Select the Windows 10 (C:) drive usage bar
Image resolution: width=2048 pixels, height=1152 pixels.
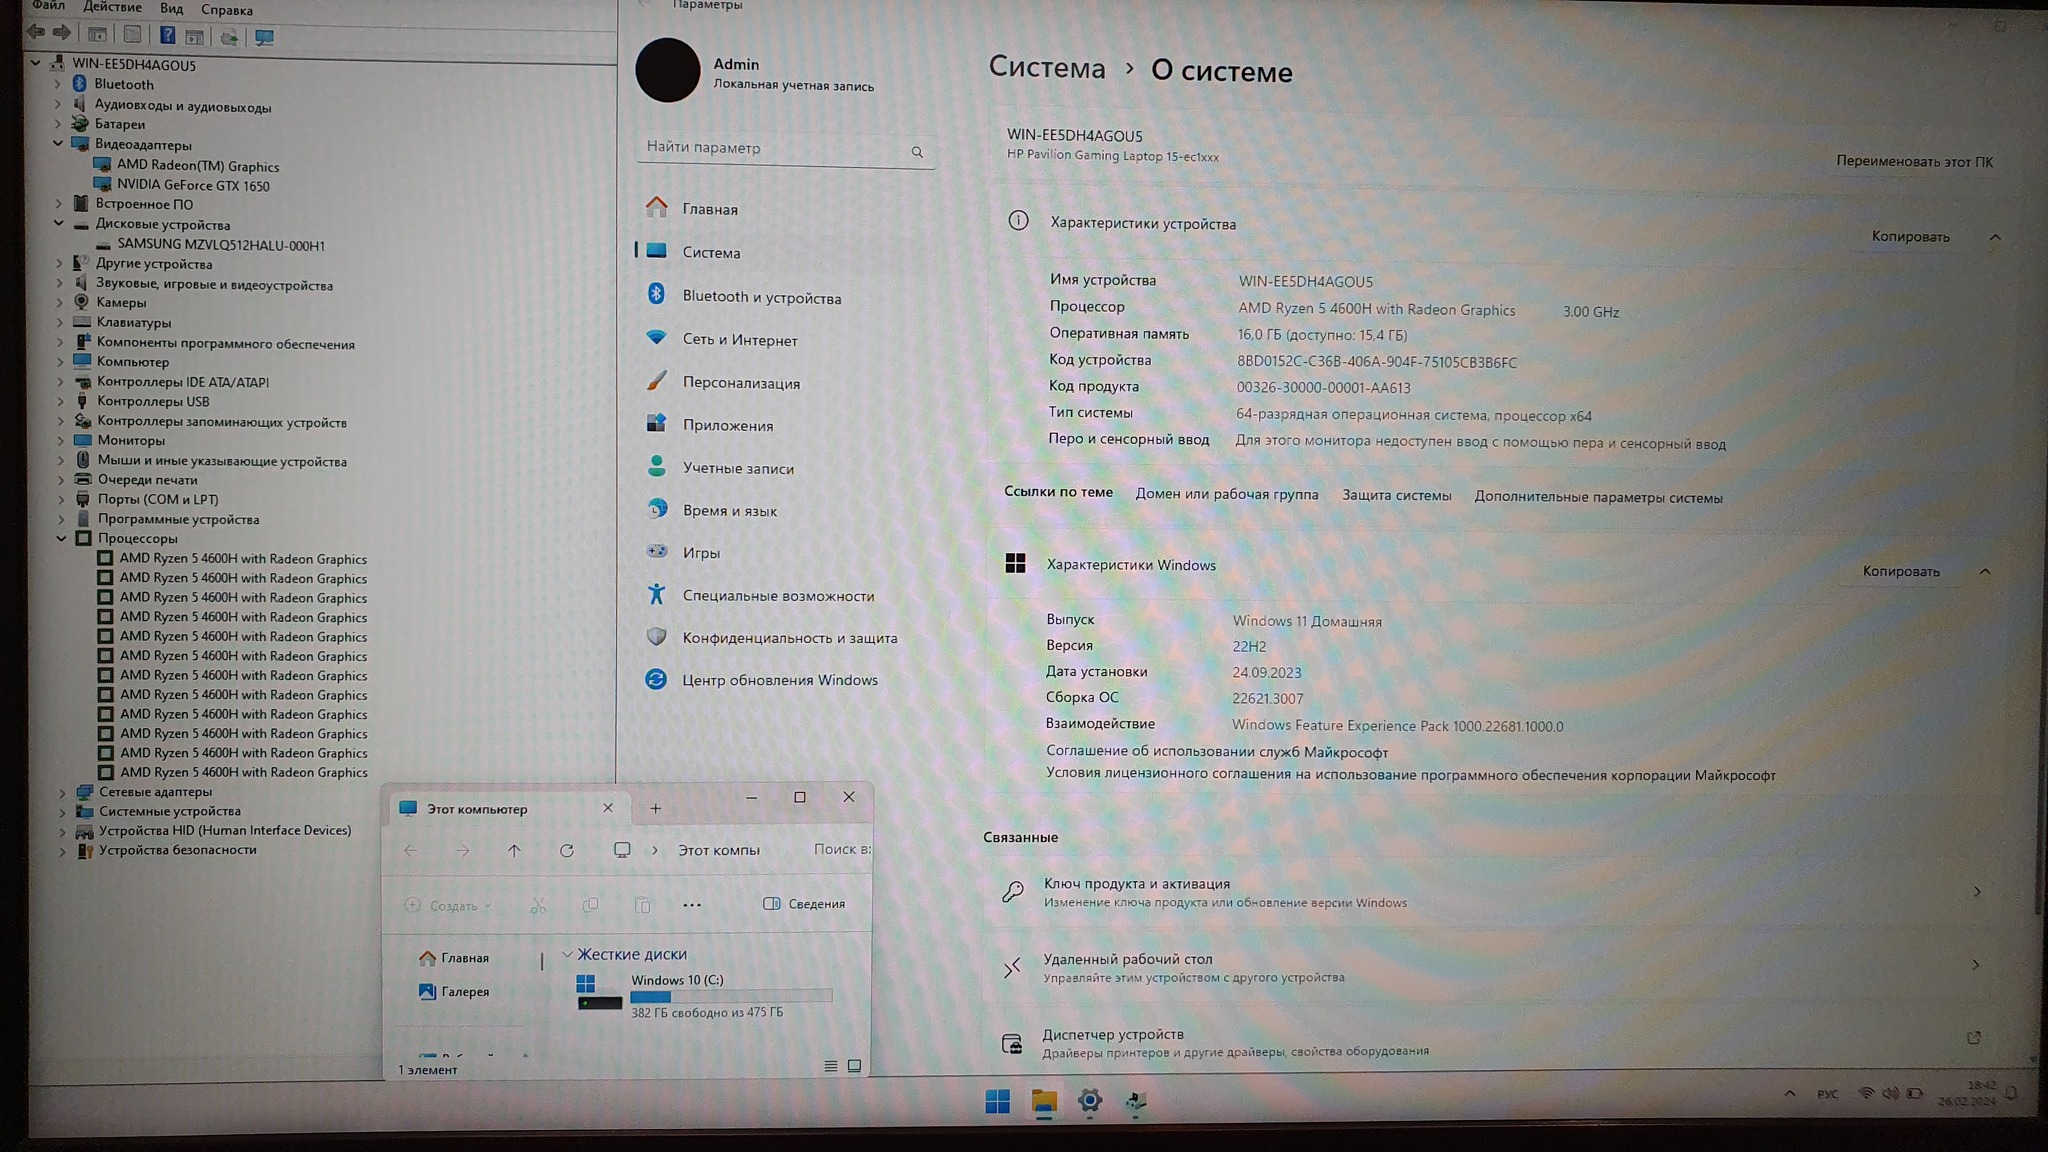[x=730, y=996]
